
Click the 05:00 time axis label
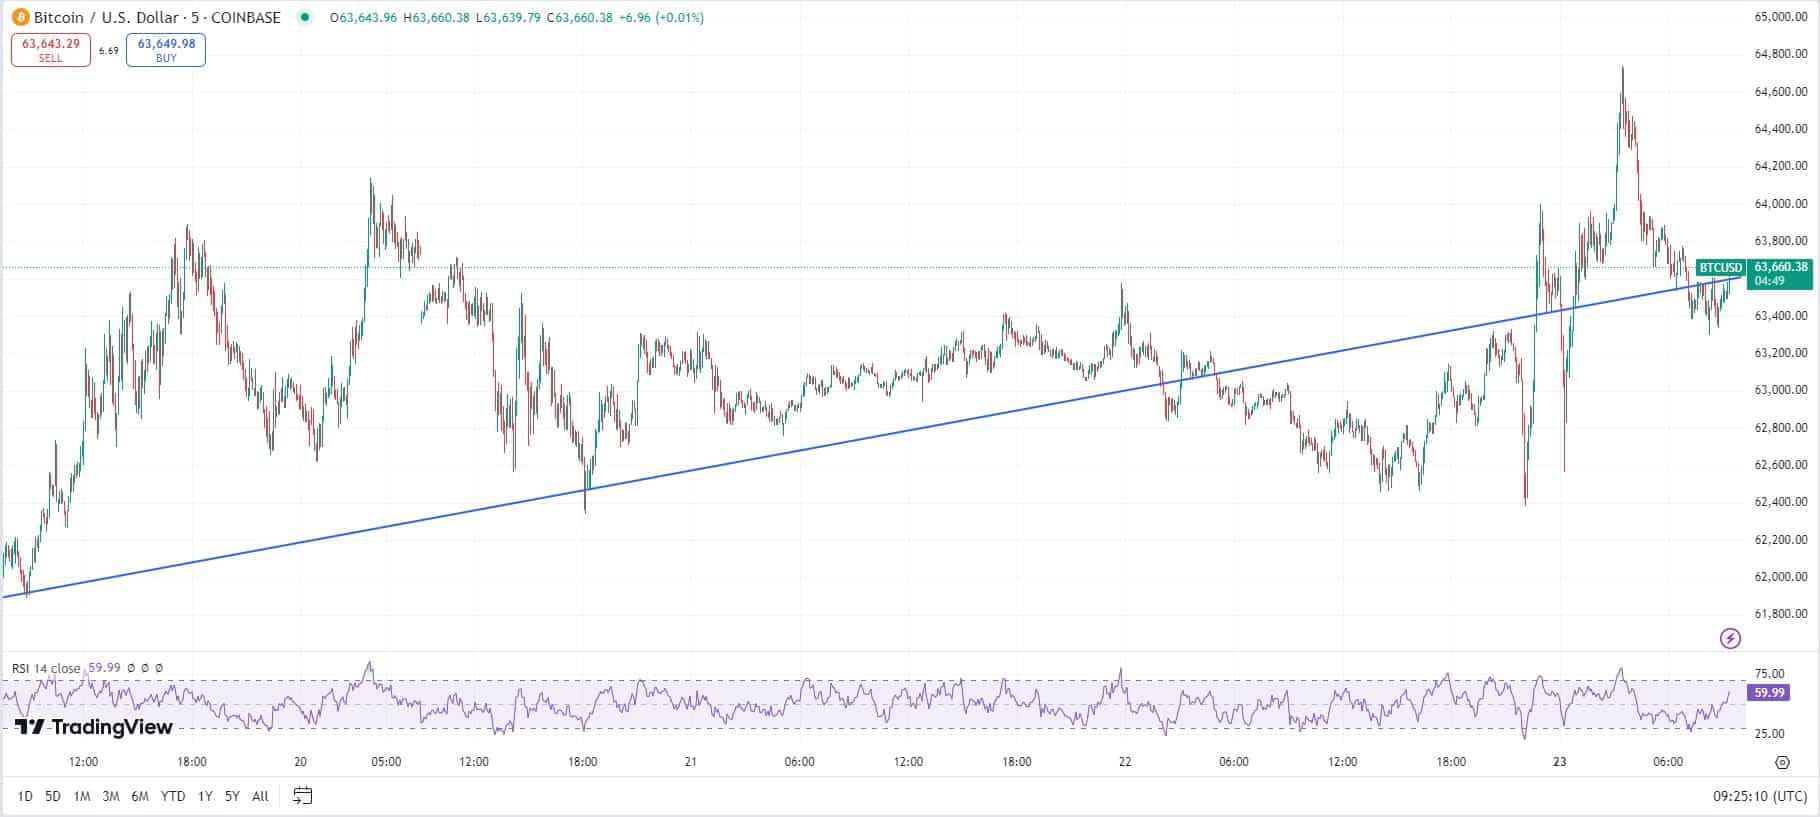tap(386, 762)
